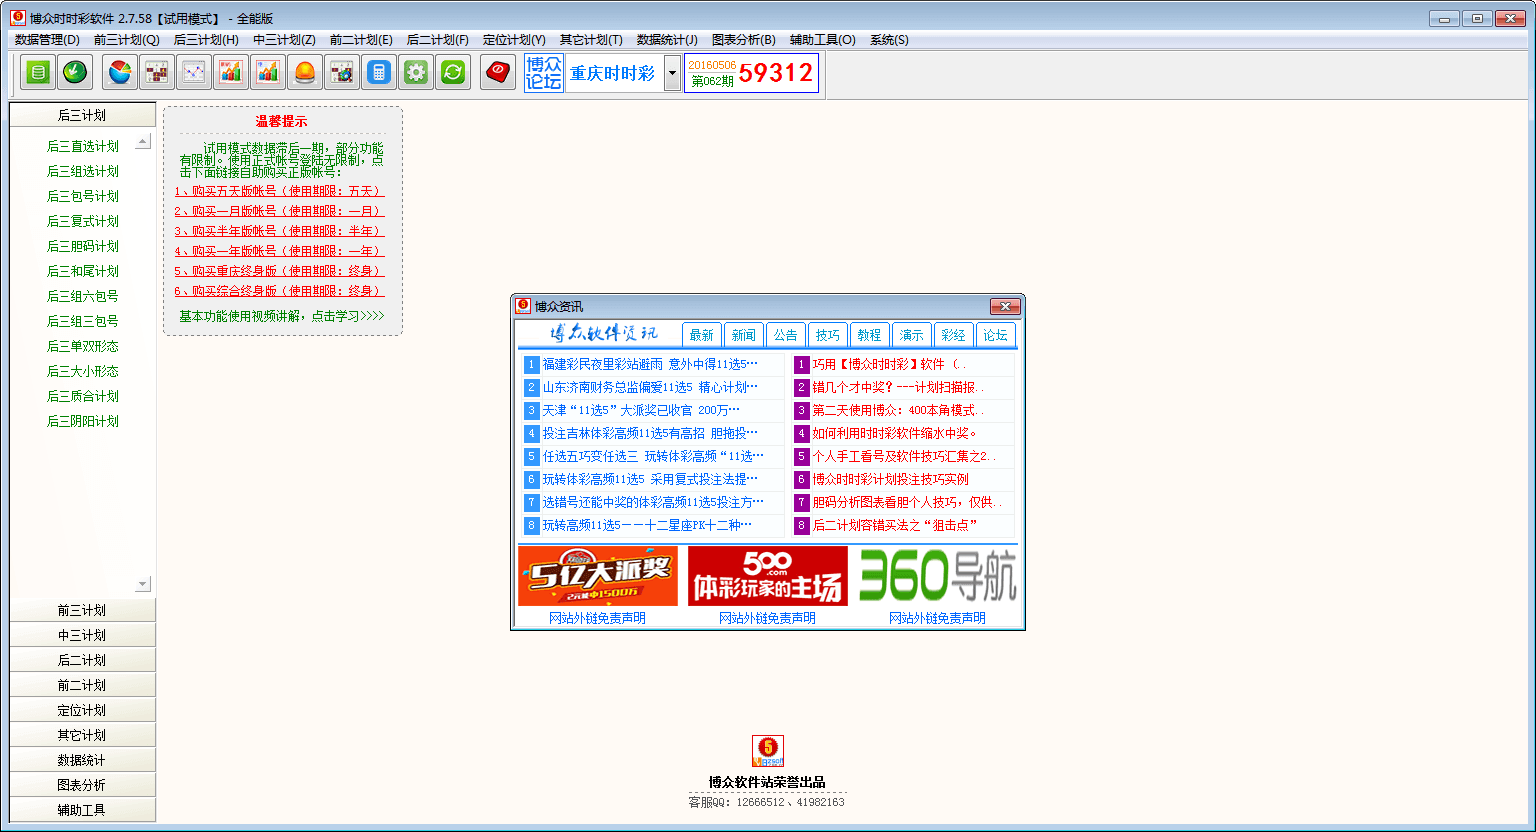Switch to the 公告 tab
Viewport: 1536px width, 832px height.
click(x=786, y=335)
